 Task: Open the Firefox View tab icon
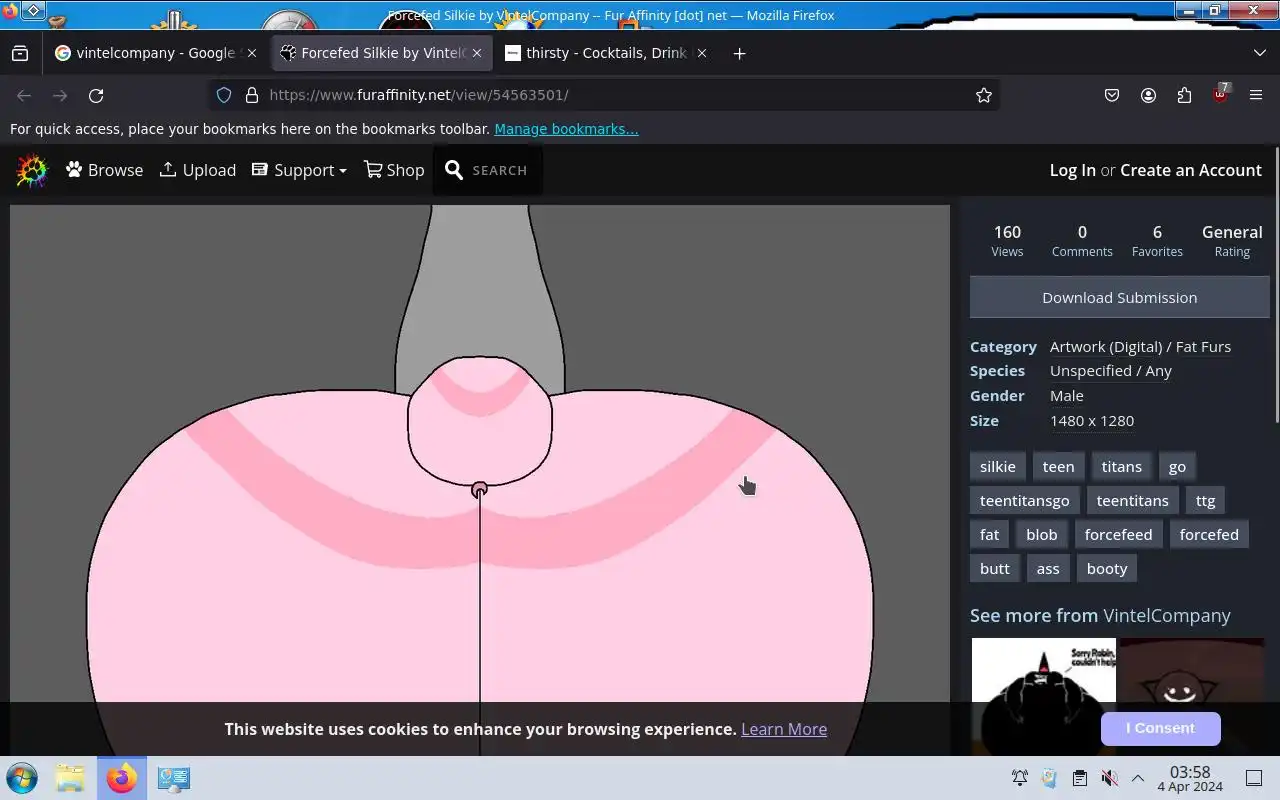click(x=20, y=53)
